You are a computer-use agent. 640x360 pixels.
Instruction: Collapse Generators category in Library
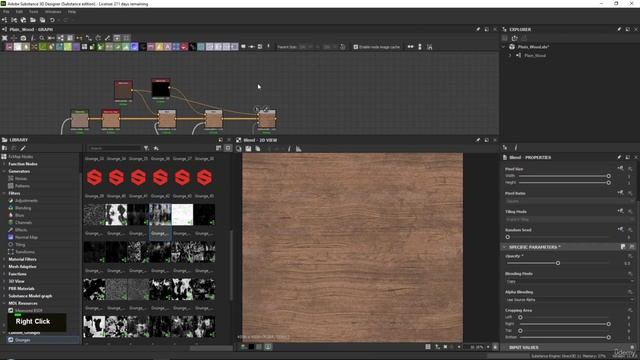[x=4, y=171]
